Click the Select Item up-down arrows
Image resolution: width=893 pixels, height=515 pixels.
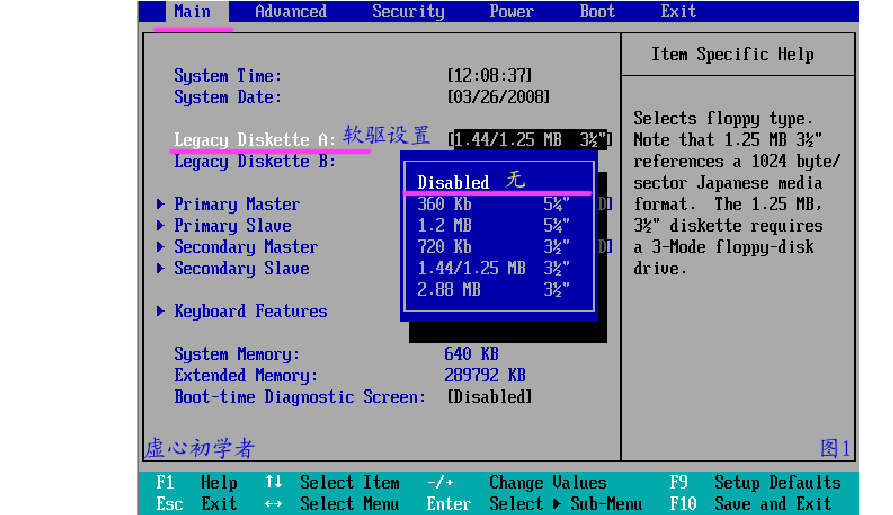[274, 482]
